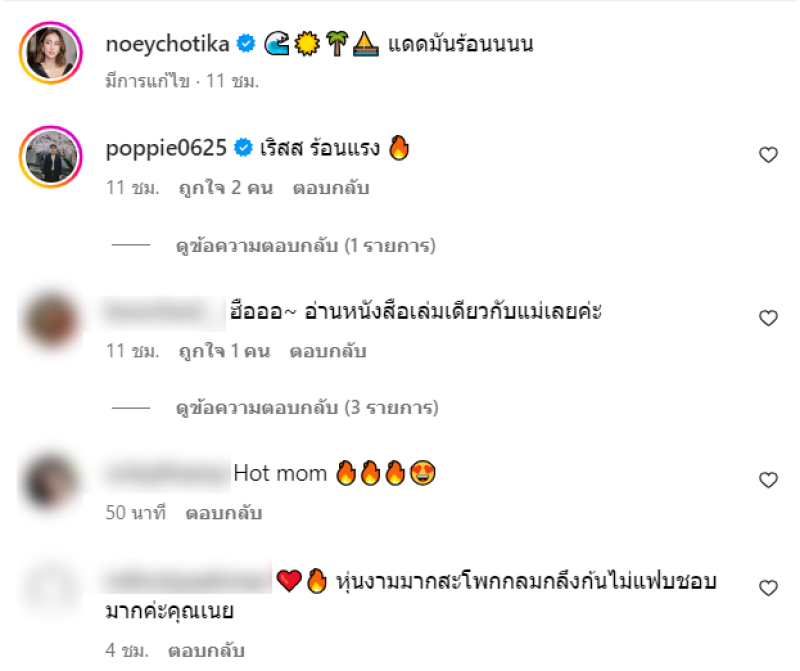Open noeychotika profile picture story
800x671 pixels.
click(51, 53)
